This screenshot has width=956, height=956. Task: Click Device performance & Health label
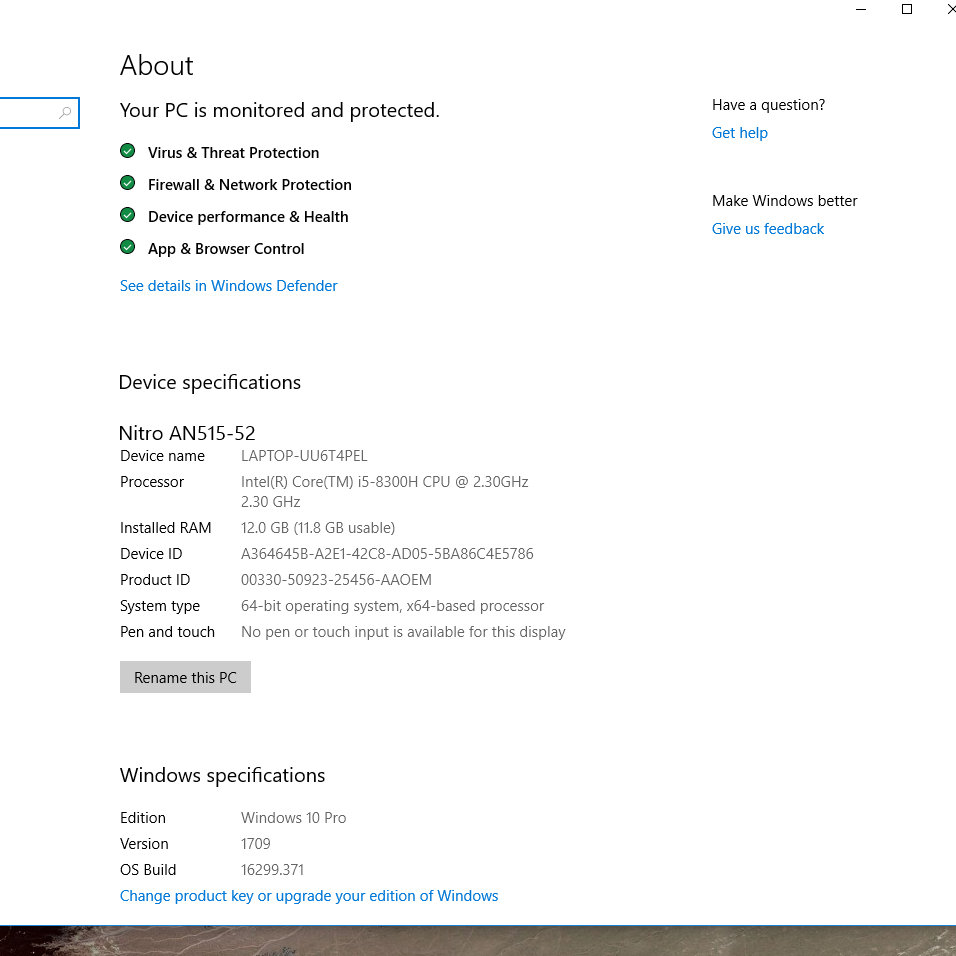pos(248,217)
